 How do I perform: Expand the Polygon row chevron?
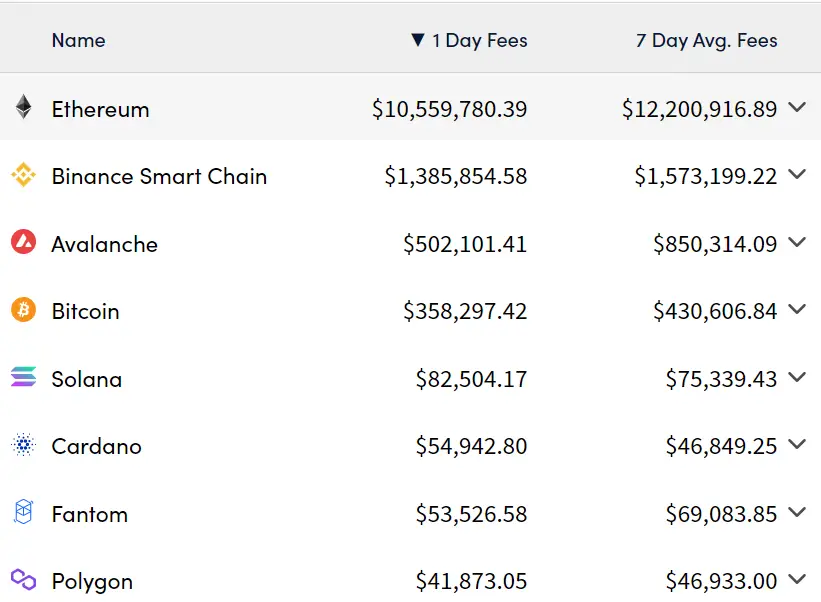pyautogui.click(x=797, y=578)
